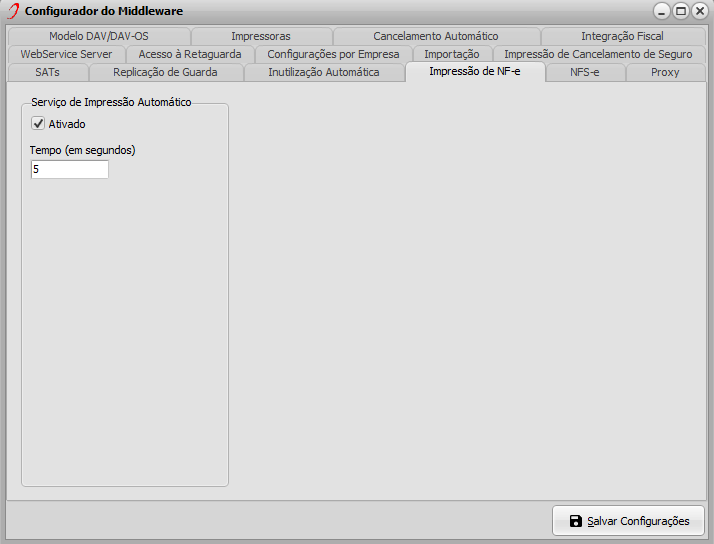
Task: Open Impressão de Cancelamento de Seguro tab
Action: 598,54
